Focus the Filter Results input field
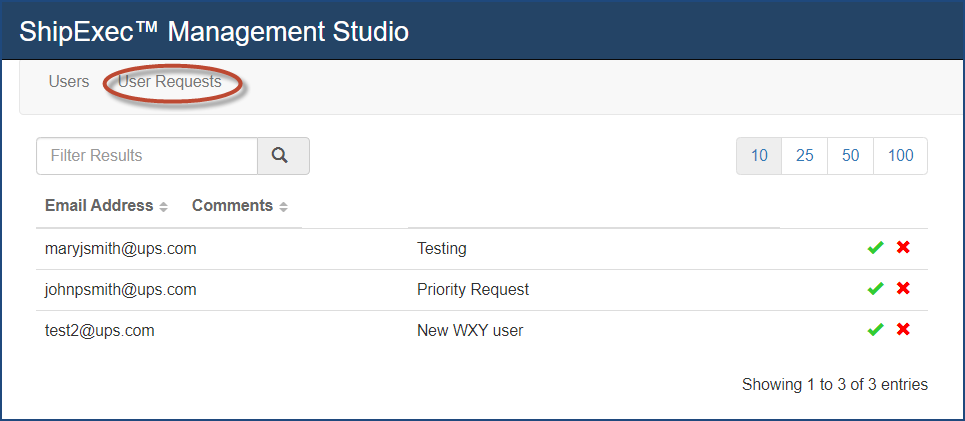This screenshot has height=421, width=965. click(146, 156)
